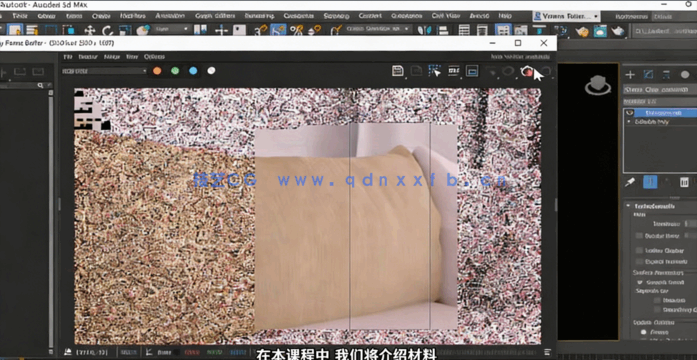Activate the Select and Rotate tool

click(108, 30)
